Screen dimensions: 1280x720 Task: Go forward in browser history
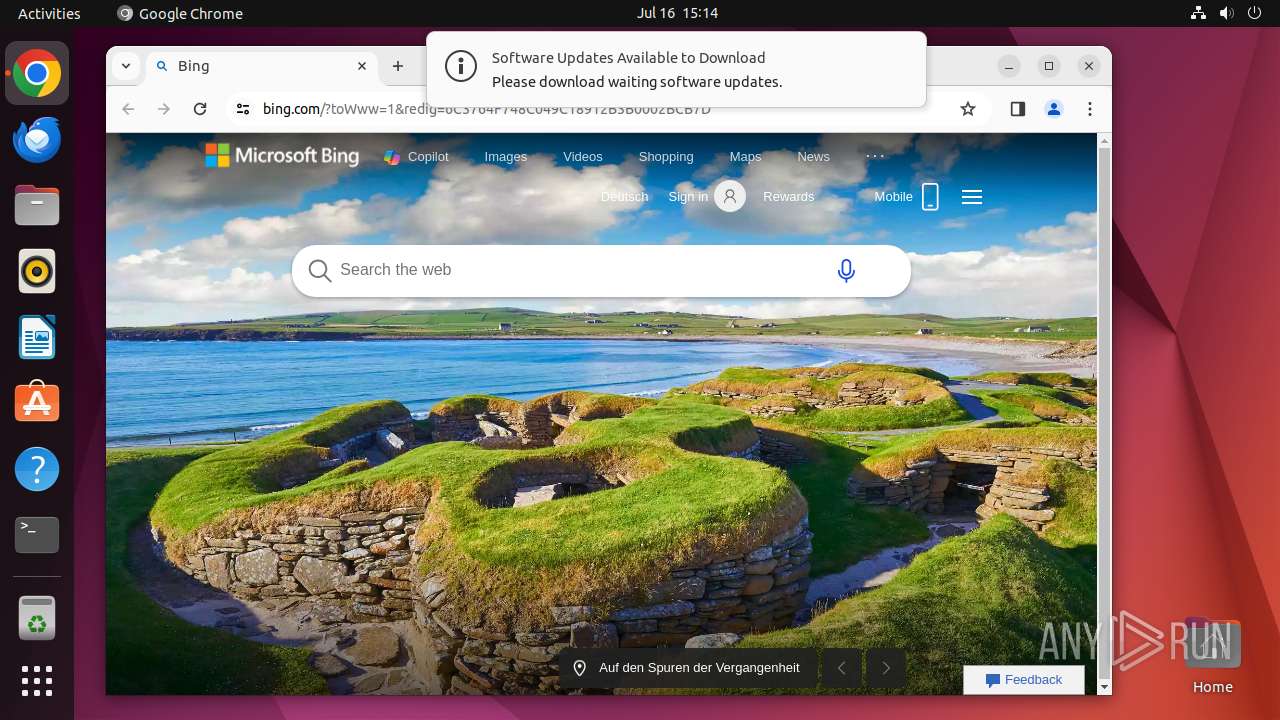click(x=164, y=109)
